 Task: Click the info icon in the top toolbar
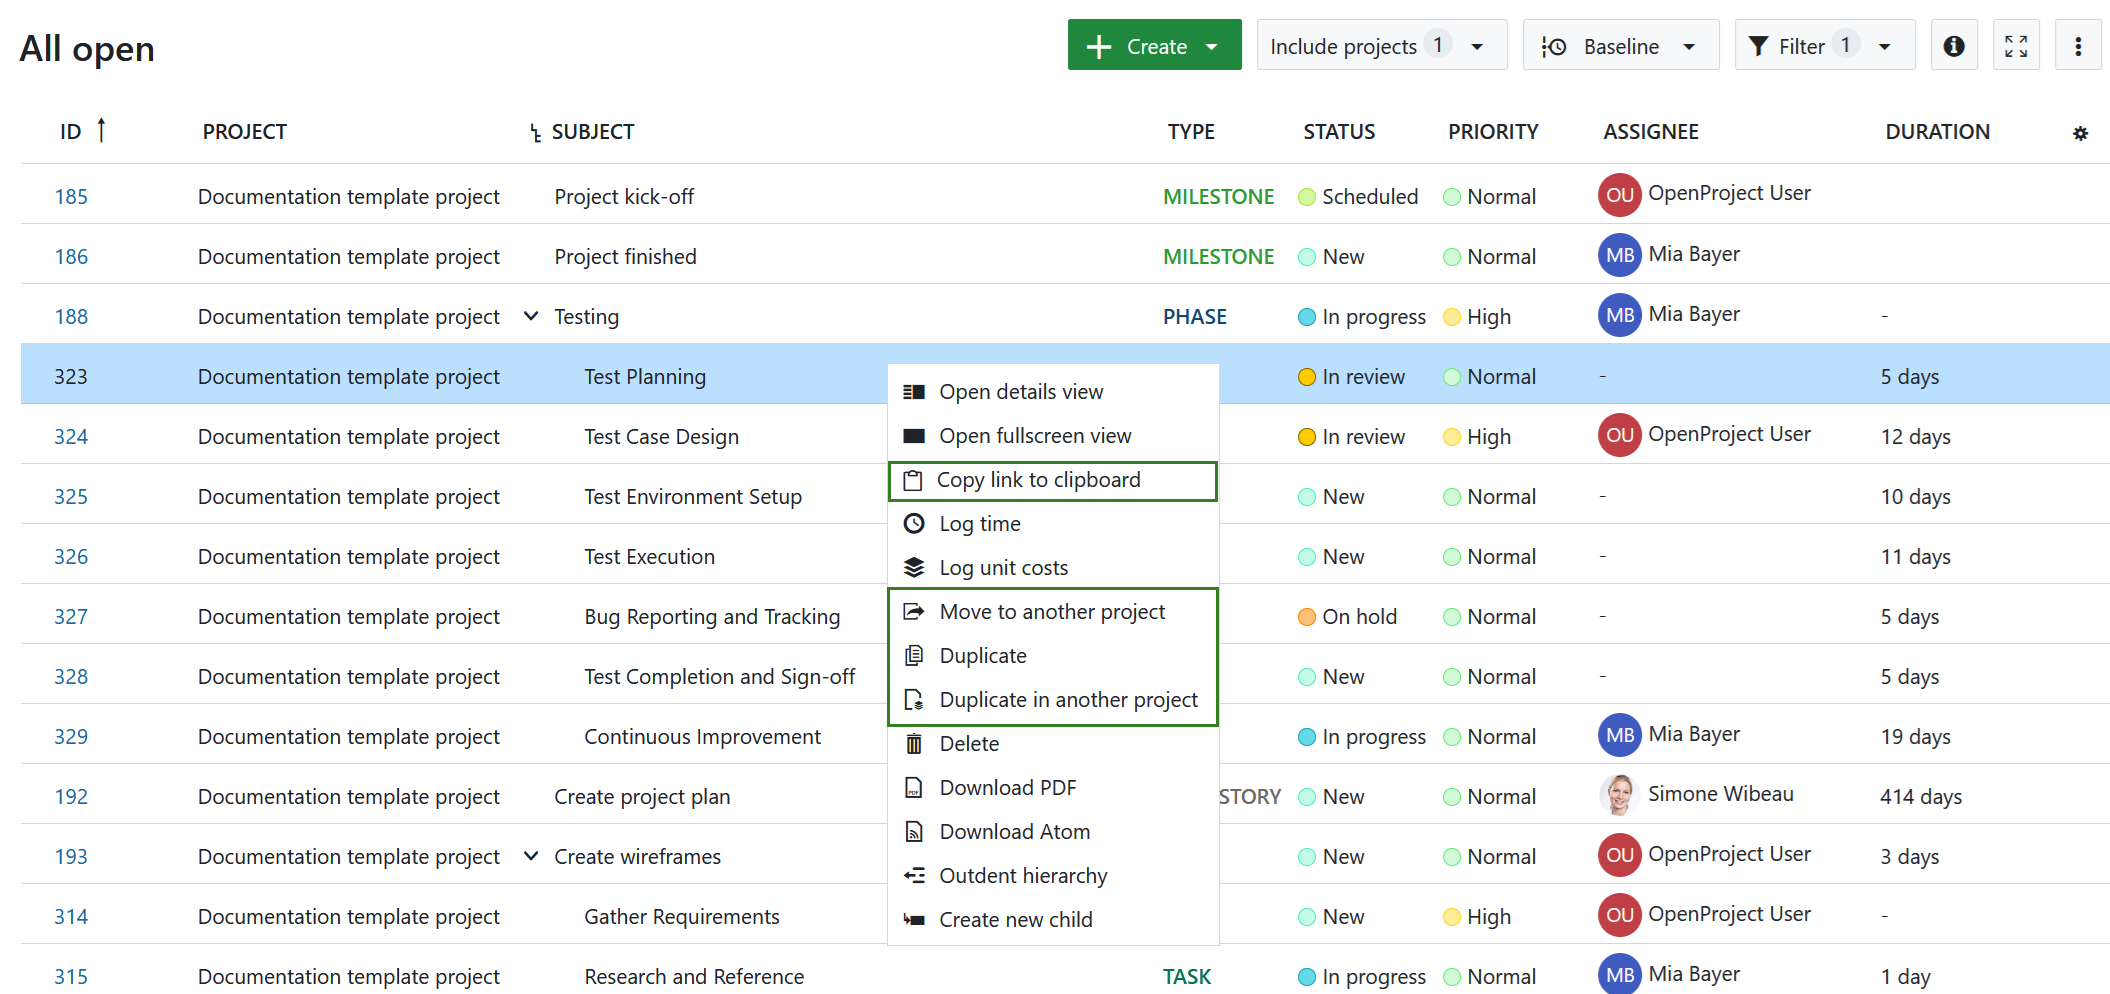pos(1954,44)
